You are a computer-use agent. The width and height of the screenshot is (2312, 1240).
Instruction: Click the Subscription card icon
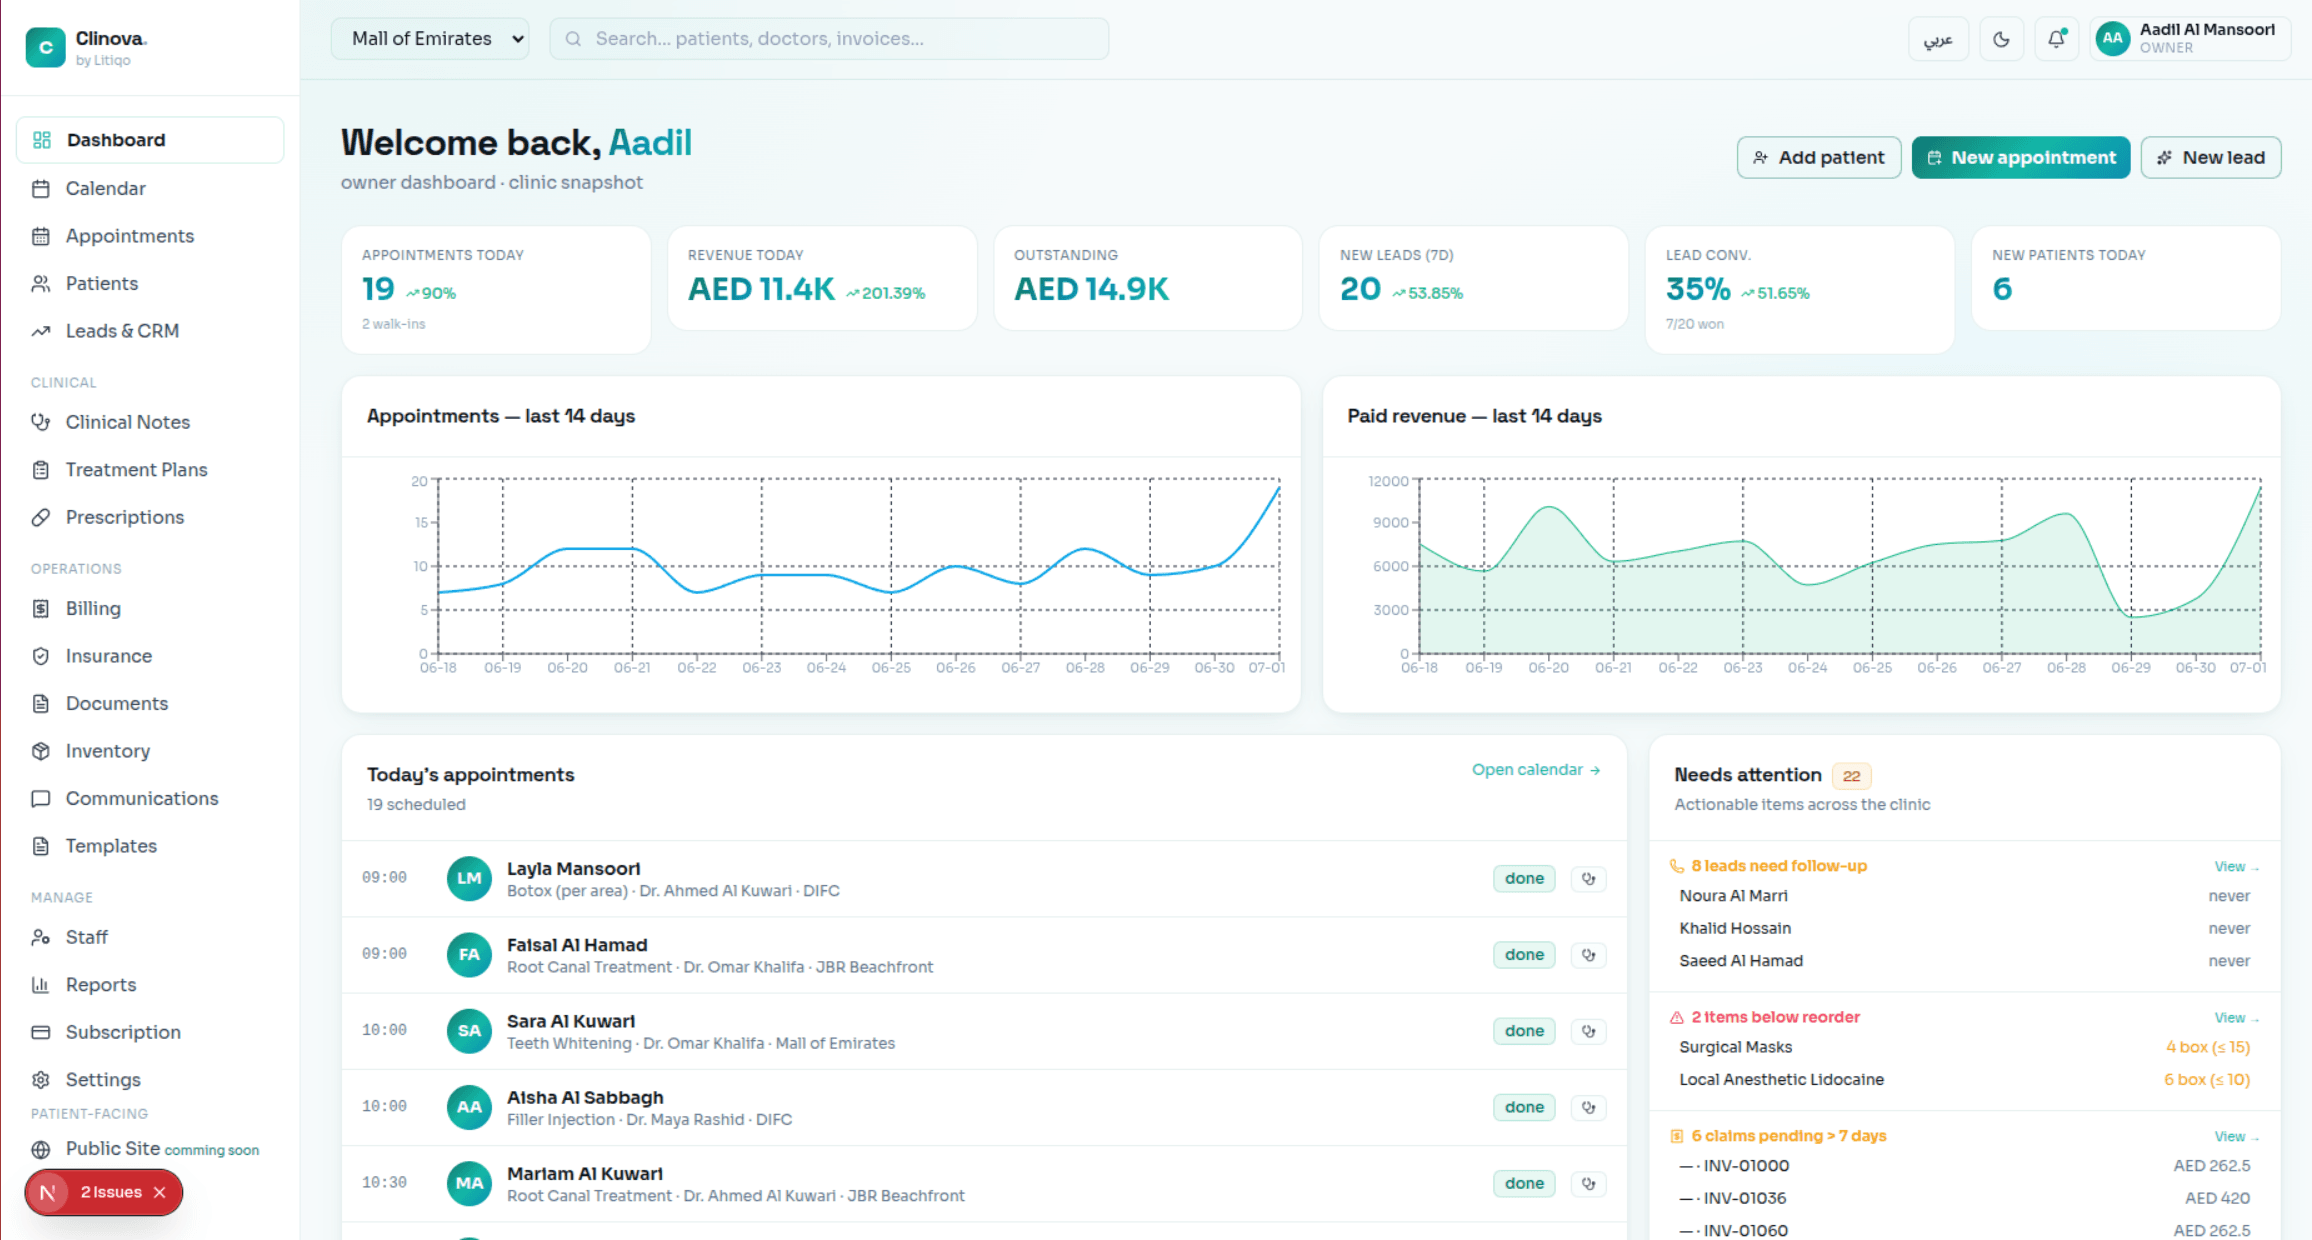[41, 1032]
